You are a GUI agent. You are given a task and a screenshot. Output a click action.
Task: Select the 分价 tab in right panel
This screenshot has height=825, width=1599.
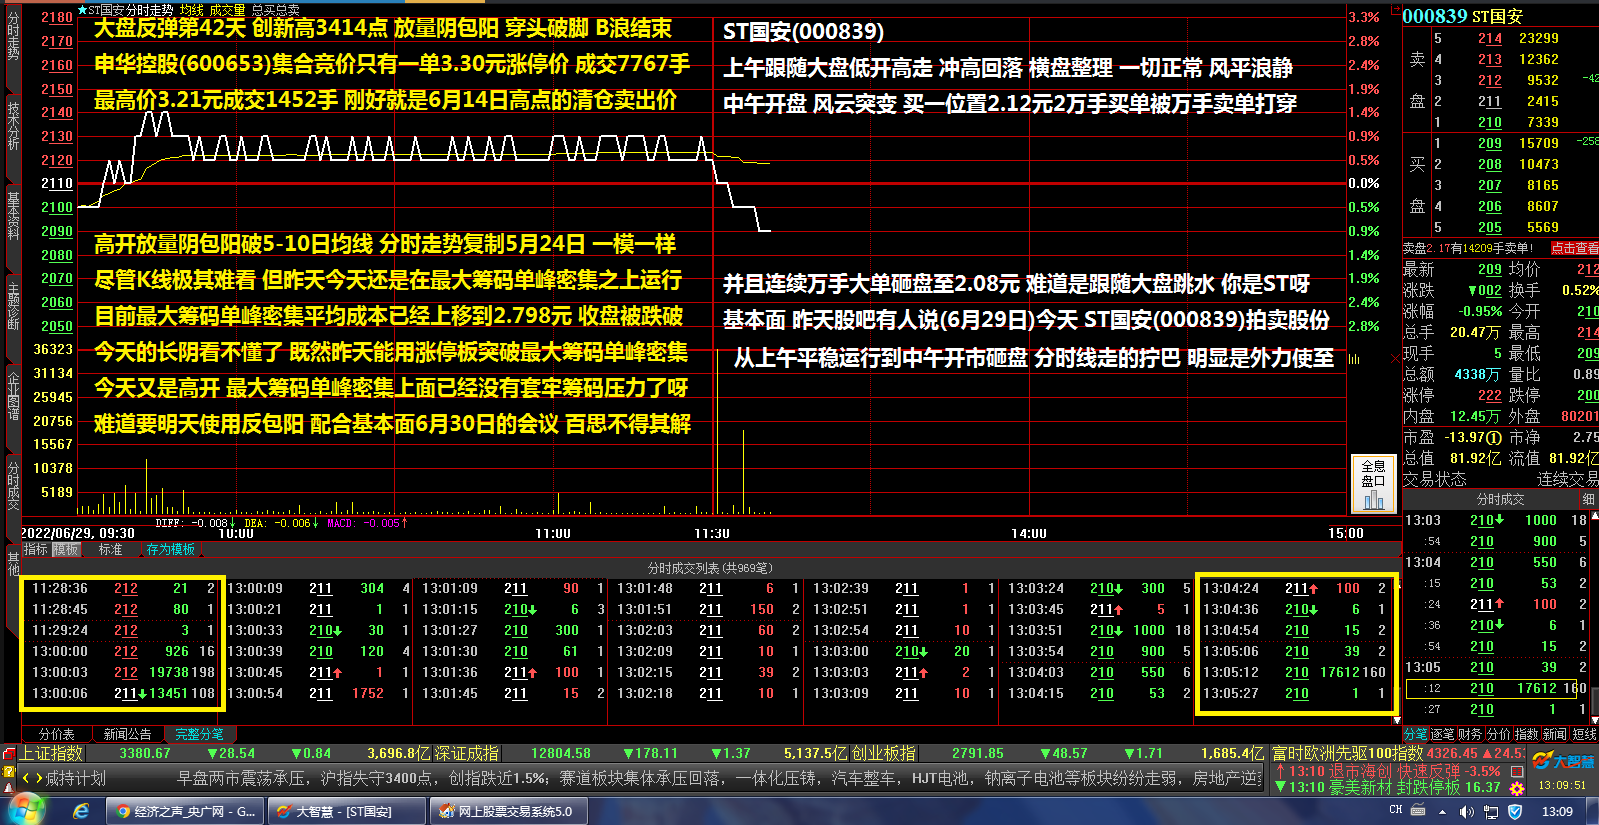(x=1498, y=734)
